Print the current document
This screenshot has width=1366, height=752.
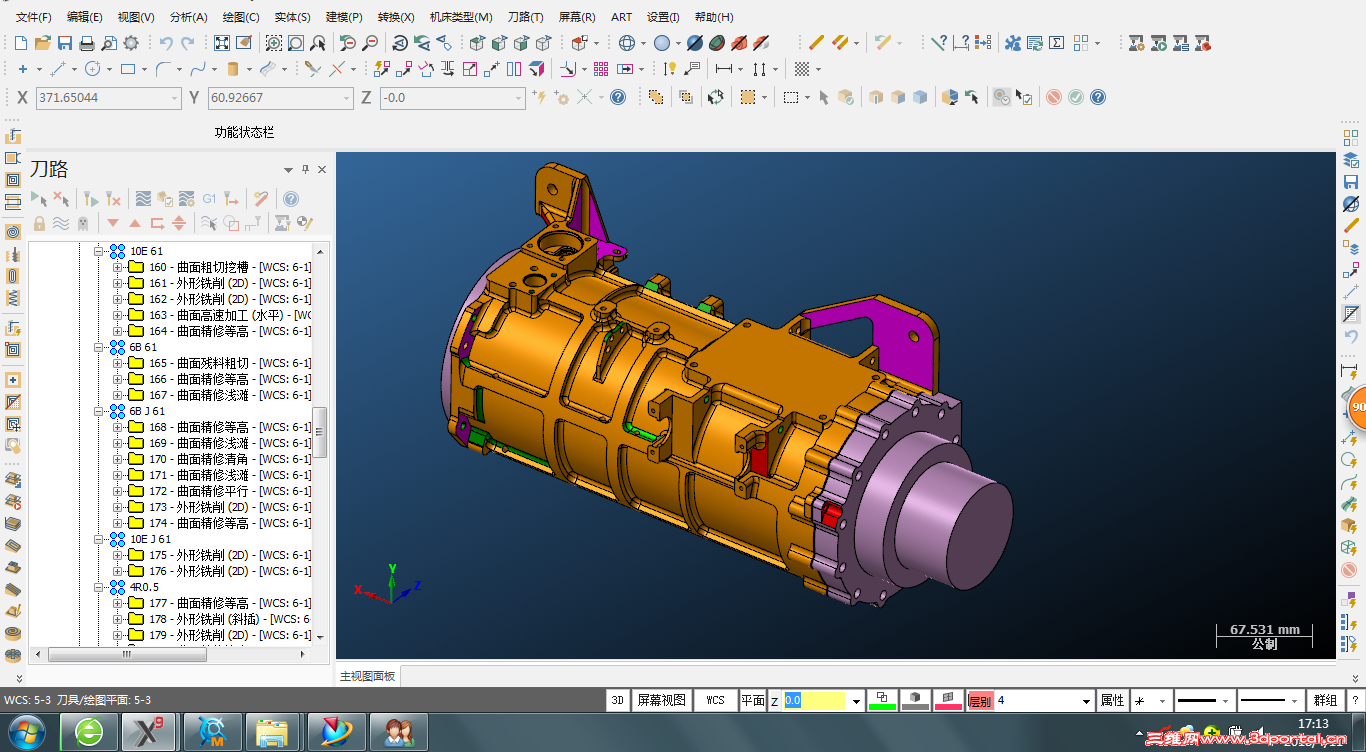point(87,43)
